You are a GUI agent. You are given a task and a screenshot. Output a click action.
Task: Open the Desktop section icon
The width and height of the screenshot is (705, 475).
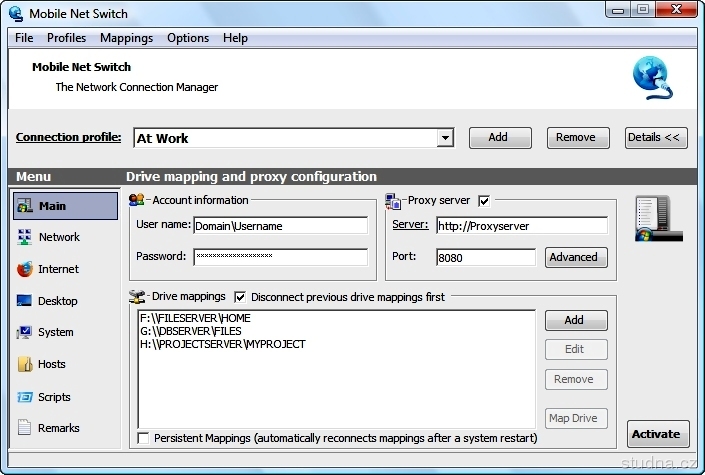24,300
